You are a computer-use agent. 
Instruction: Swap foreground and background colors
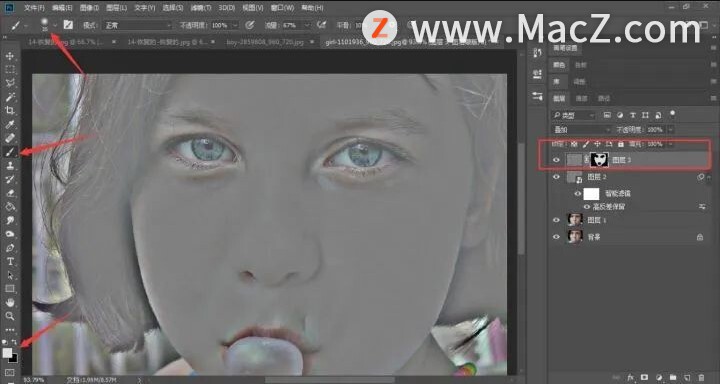pos(14,342)
